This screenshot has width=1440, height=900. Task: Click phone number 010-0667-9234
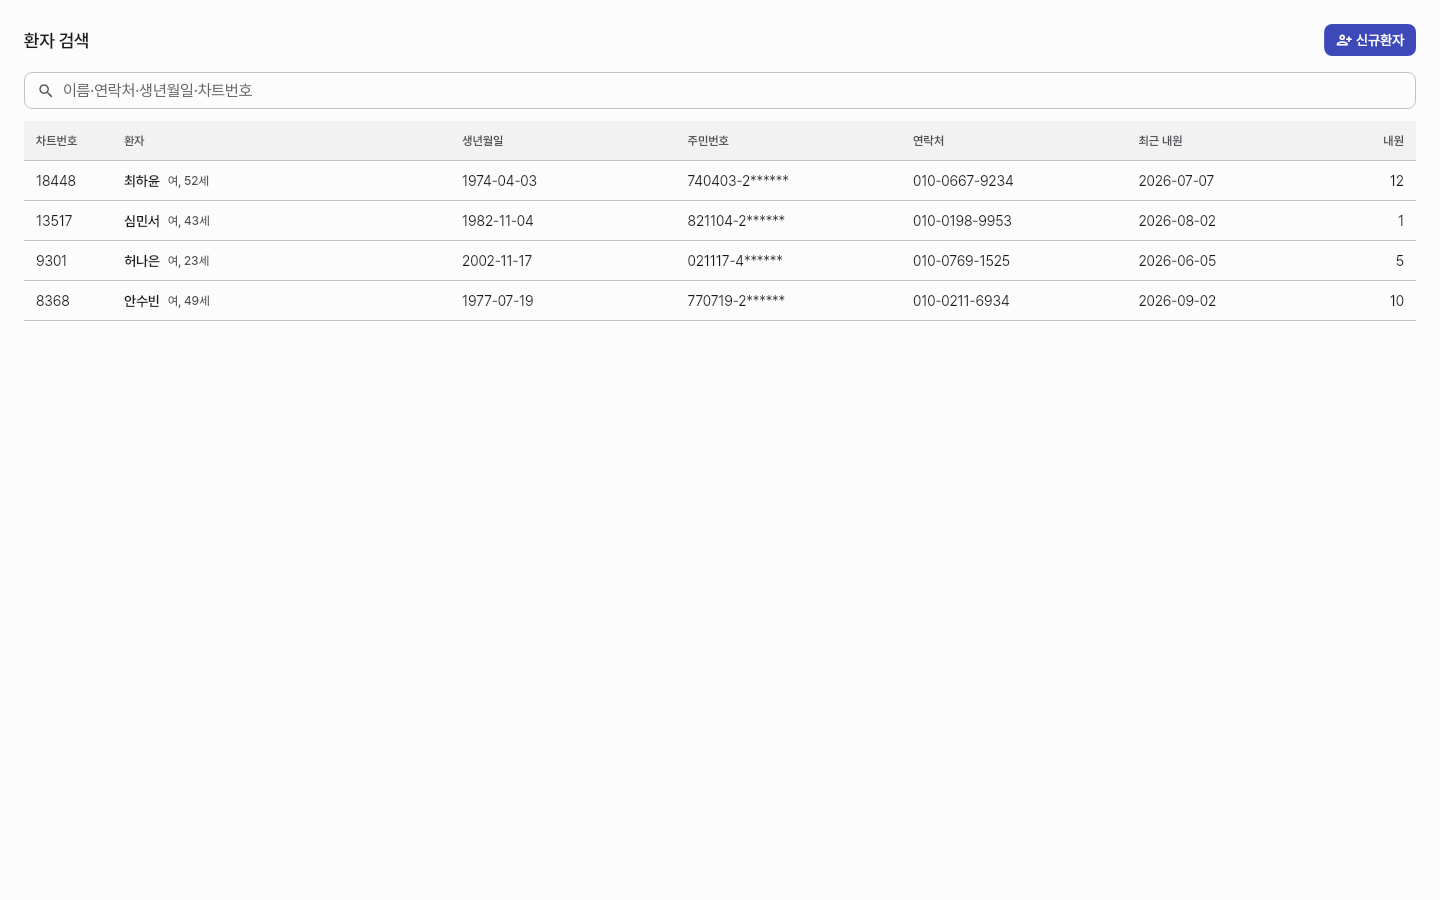[x=963, y=181]
